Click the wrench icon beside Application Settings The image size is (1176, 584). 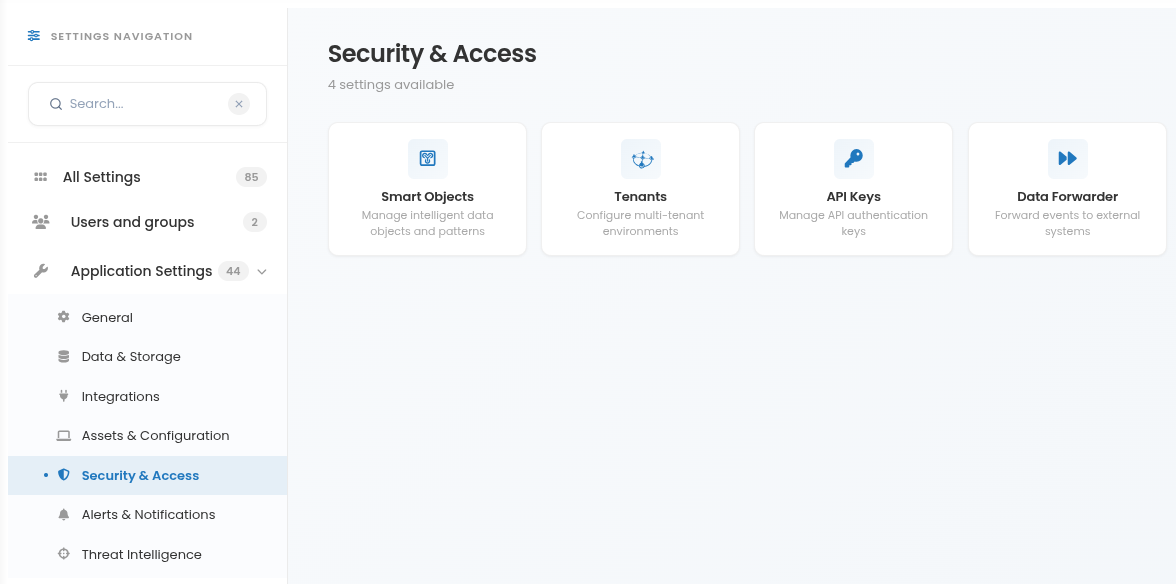[40, 271]
